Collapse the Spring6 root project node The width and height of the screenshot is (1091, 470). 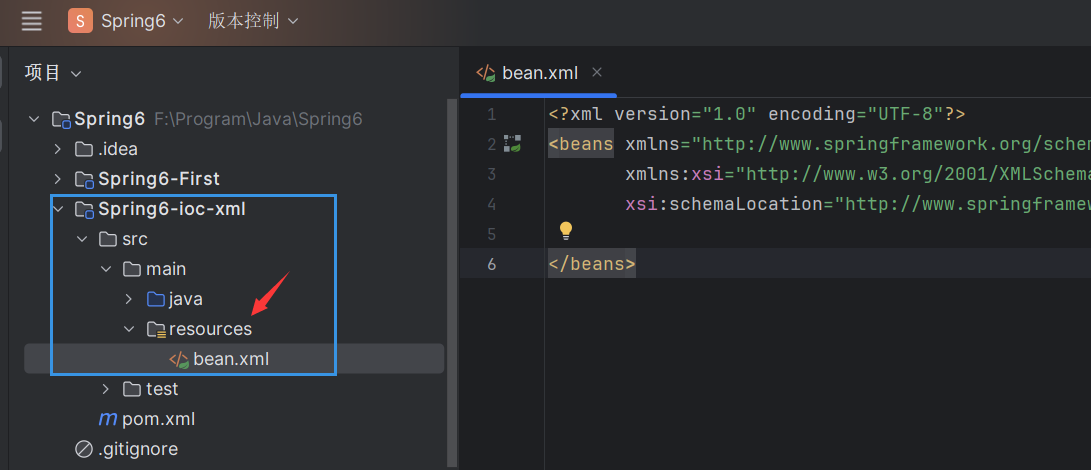34,120
